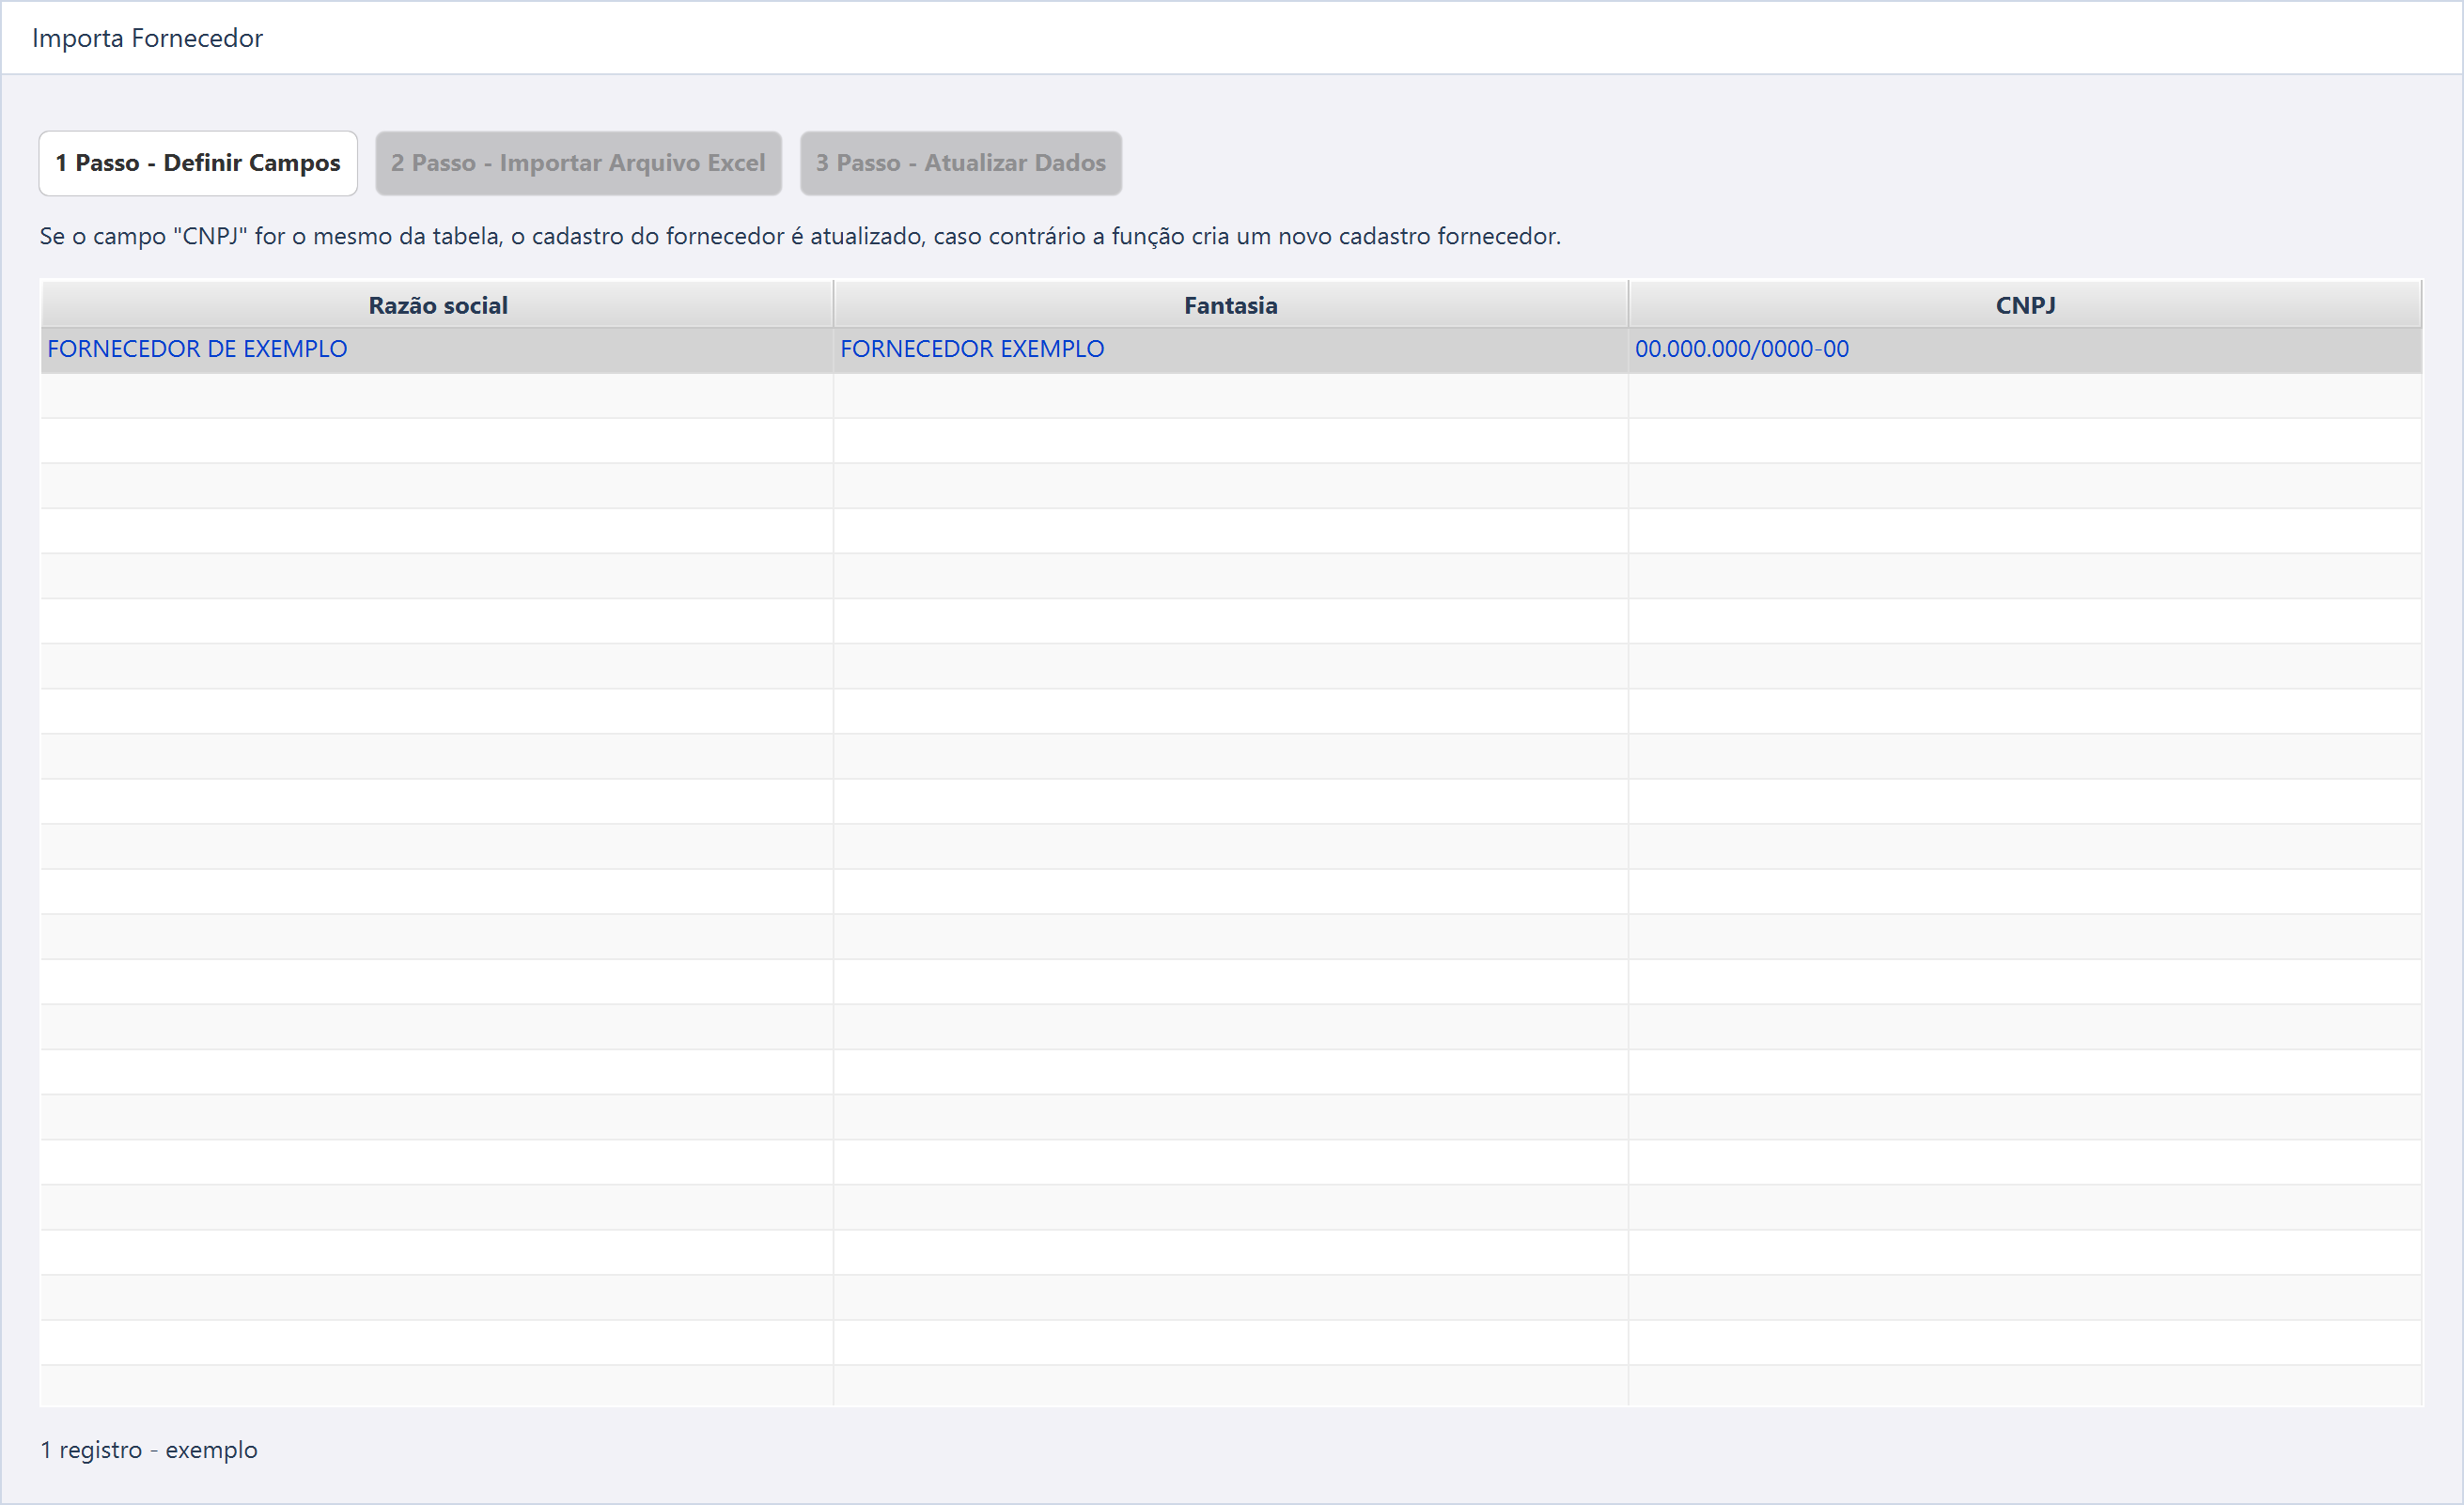This screenshot has width=2464, height=1505.
Task: Select empty Fantasia cell below FORNECEDOR EXEMPLO
Action: tap(1230, 396)
